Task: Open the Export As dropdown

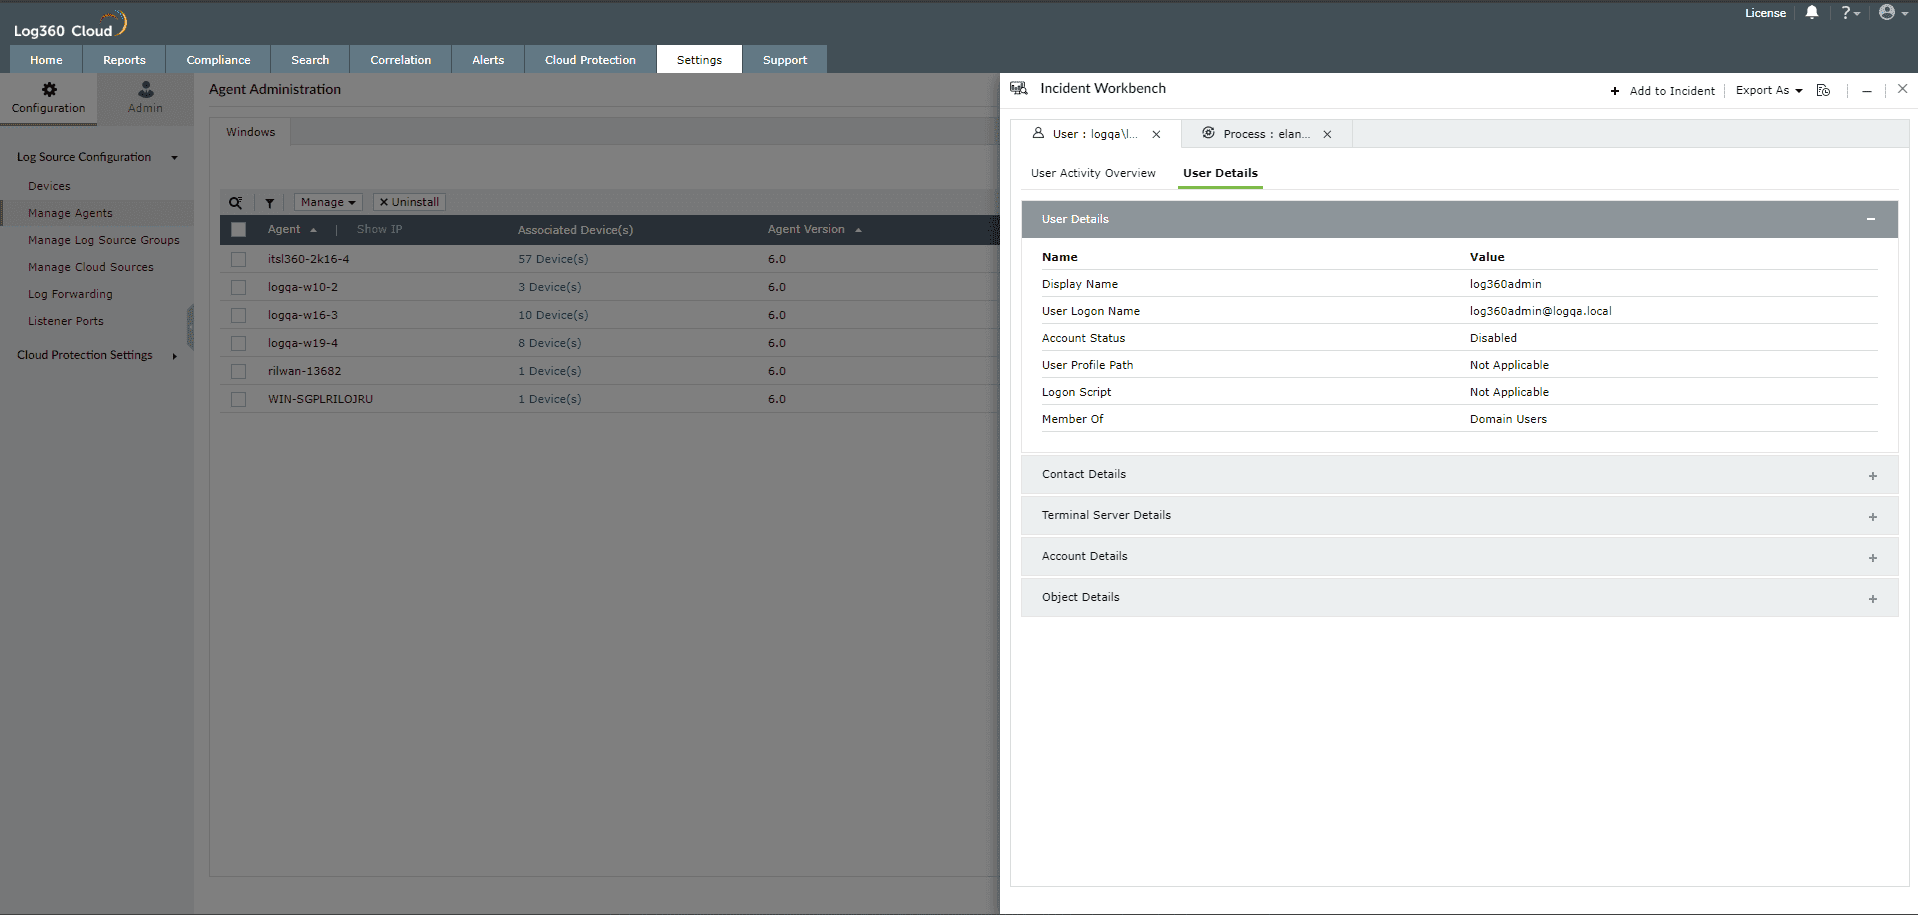Action: point(1769,90)
